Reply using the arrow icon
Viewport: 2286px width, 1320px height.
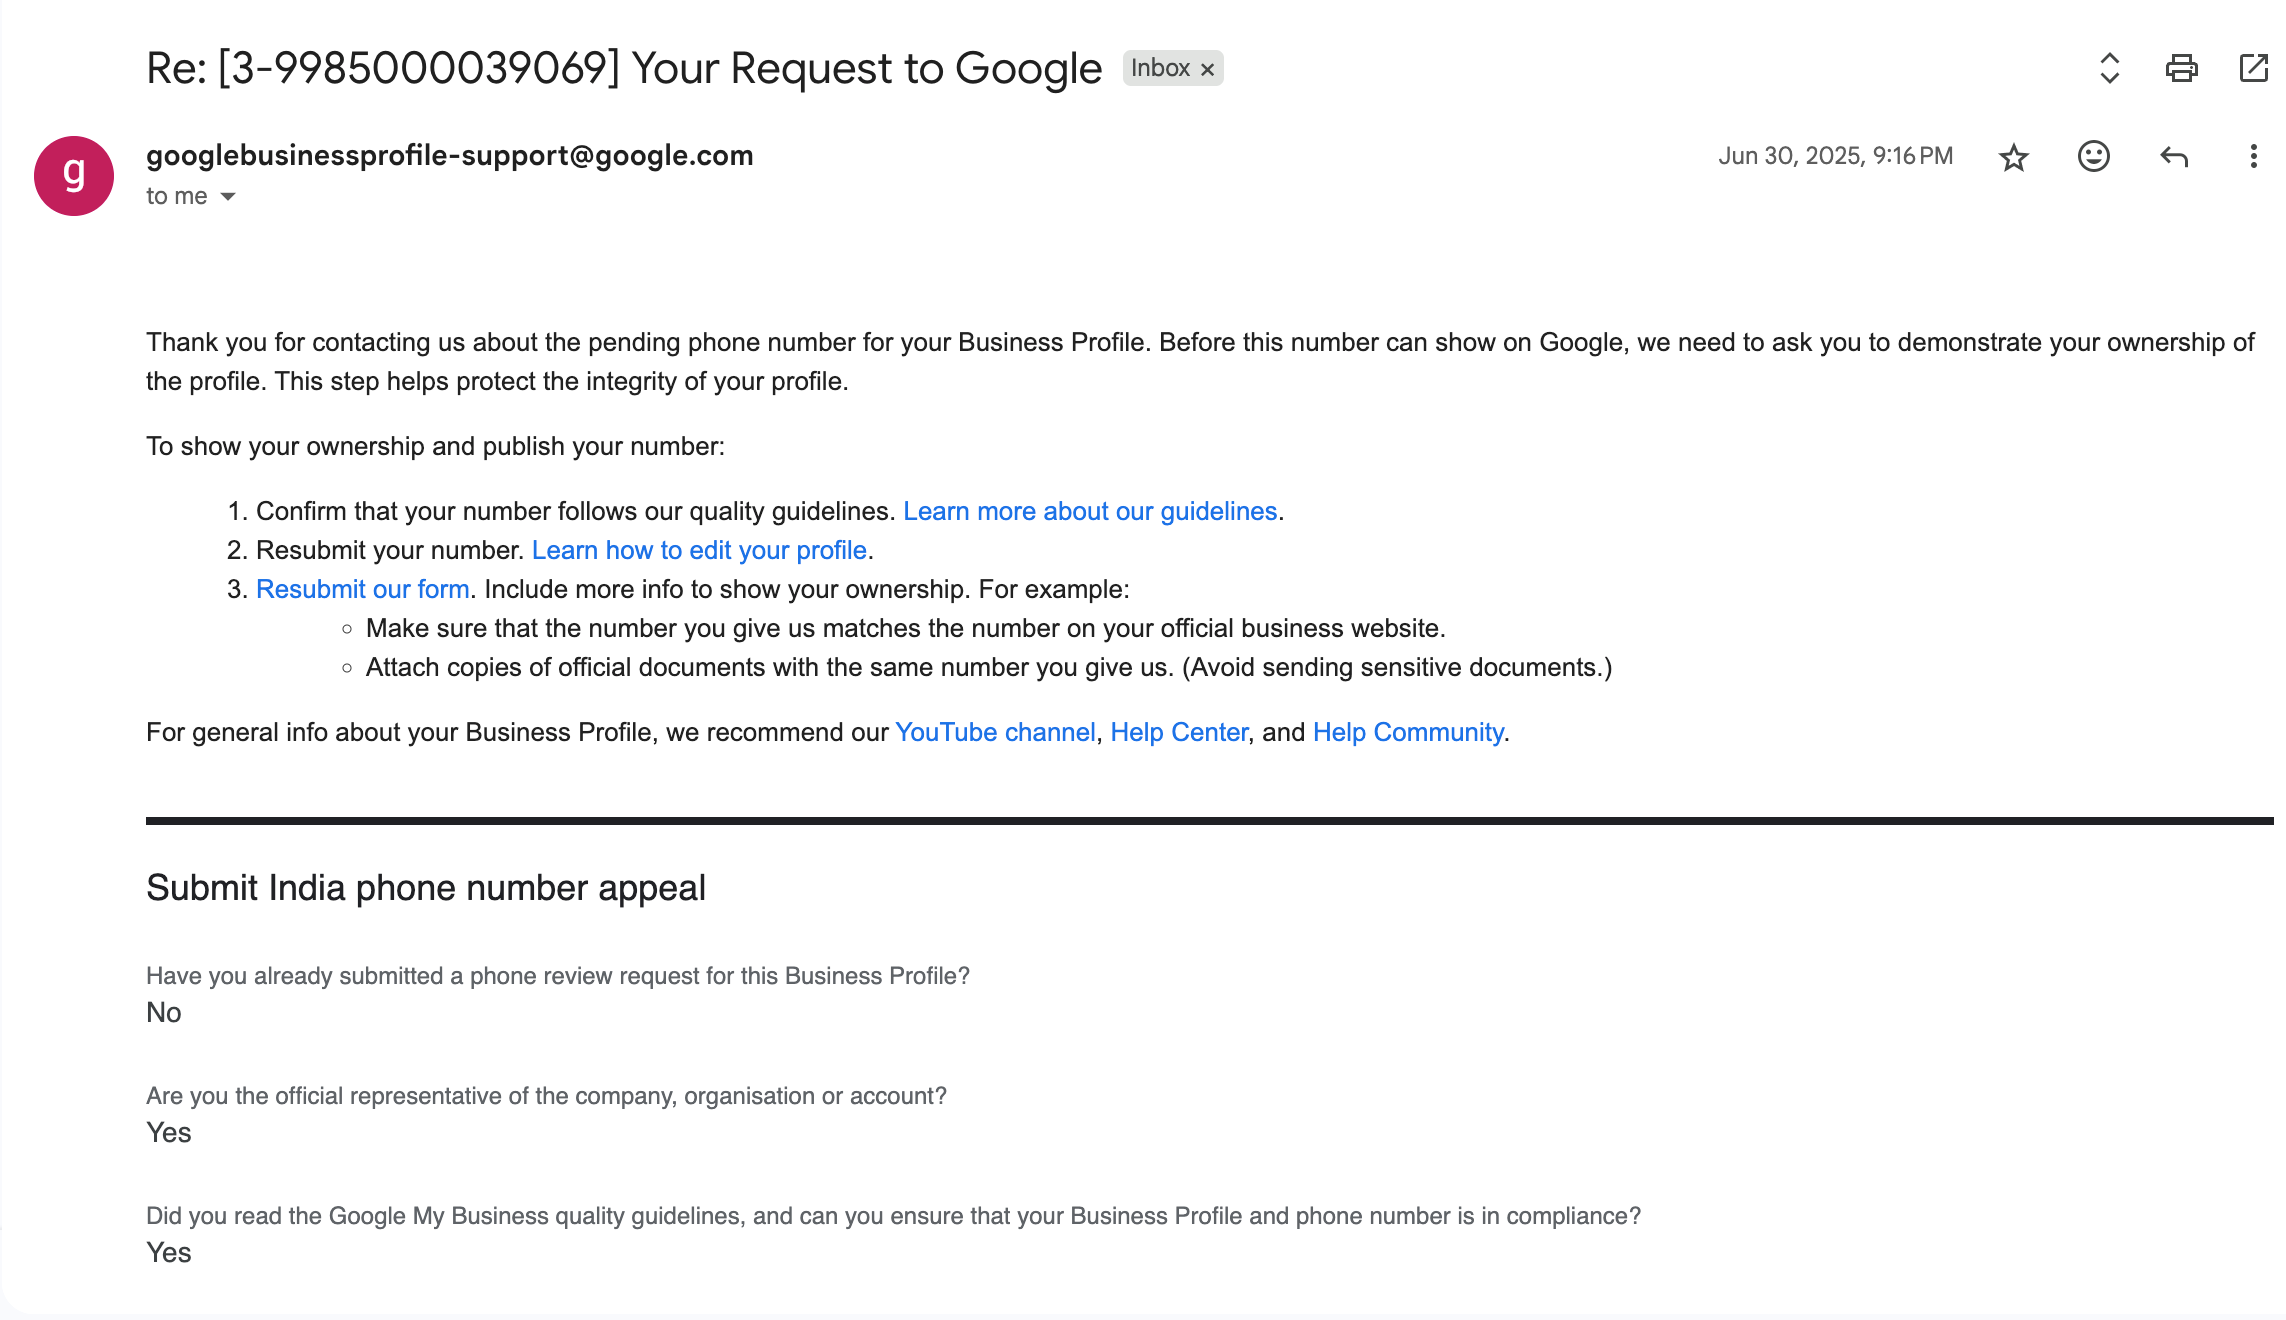[x=2173, y=156]
